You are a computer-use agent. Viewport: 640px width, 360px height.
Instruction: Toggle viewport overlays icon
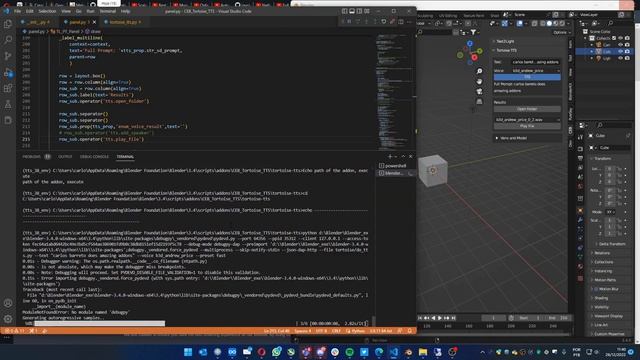click(520, 24)
